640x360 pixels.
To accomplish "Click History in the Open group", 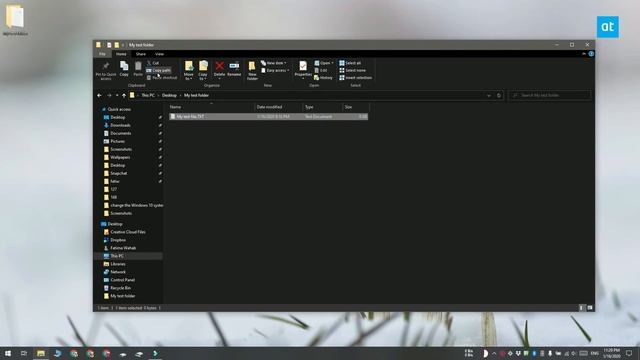I will click(323, 78).
